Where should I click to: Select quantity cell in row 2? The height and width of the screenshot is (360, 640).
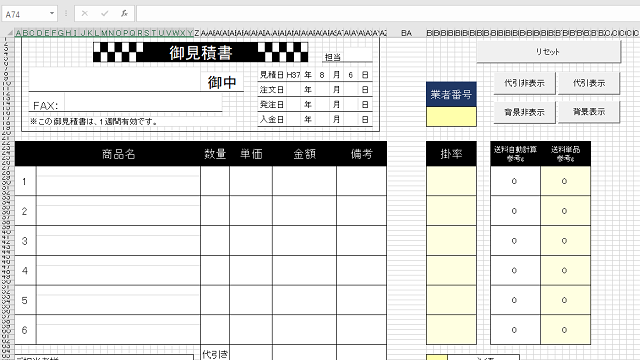pos(215,211)
